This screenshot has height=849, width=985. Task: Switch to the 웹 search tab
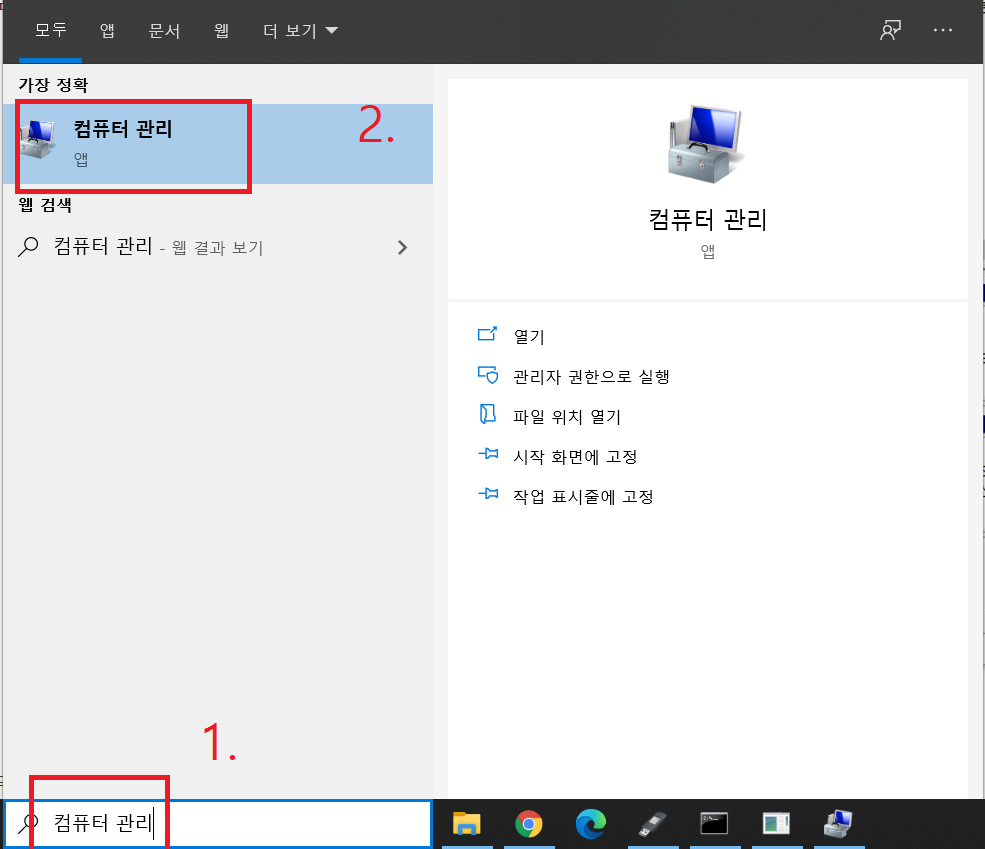pyautogui.click(x=221, y=30)
